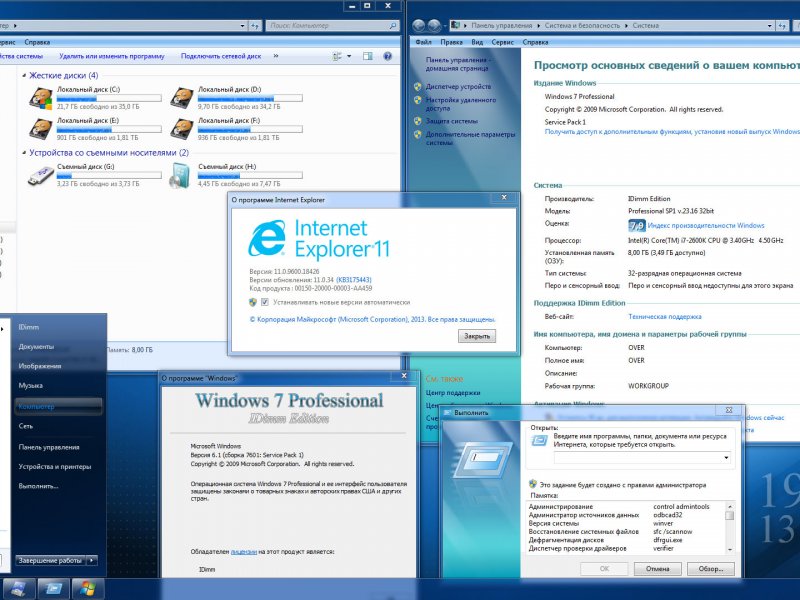Click Подключить сетевой диск toolbar button
Image resolution: width=800 pixels, height=600 pixels.
(221, 56)
